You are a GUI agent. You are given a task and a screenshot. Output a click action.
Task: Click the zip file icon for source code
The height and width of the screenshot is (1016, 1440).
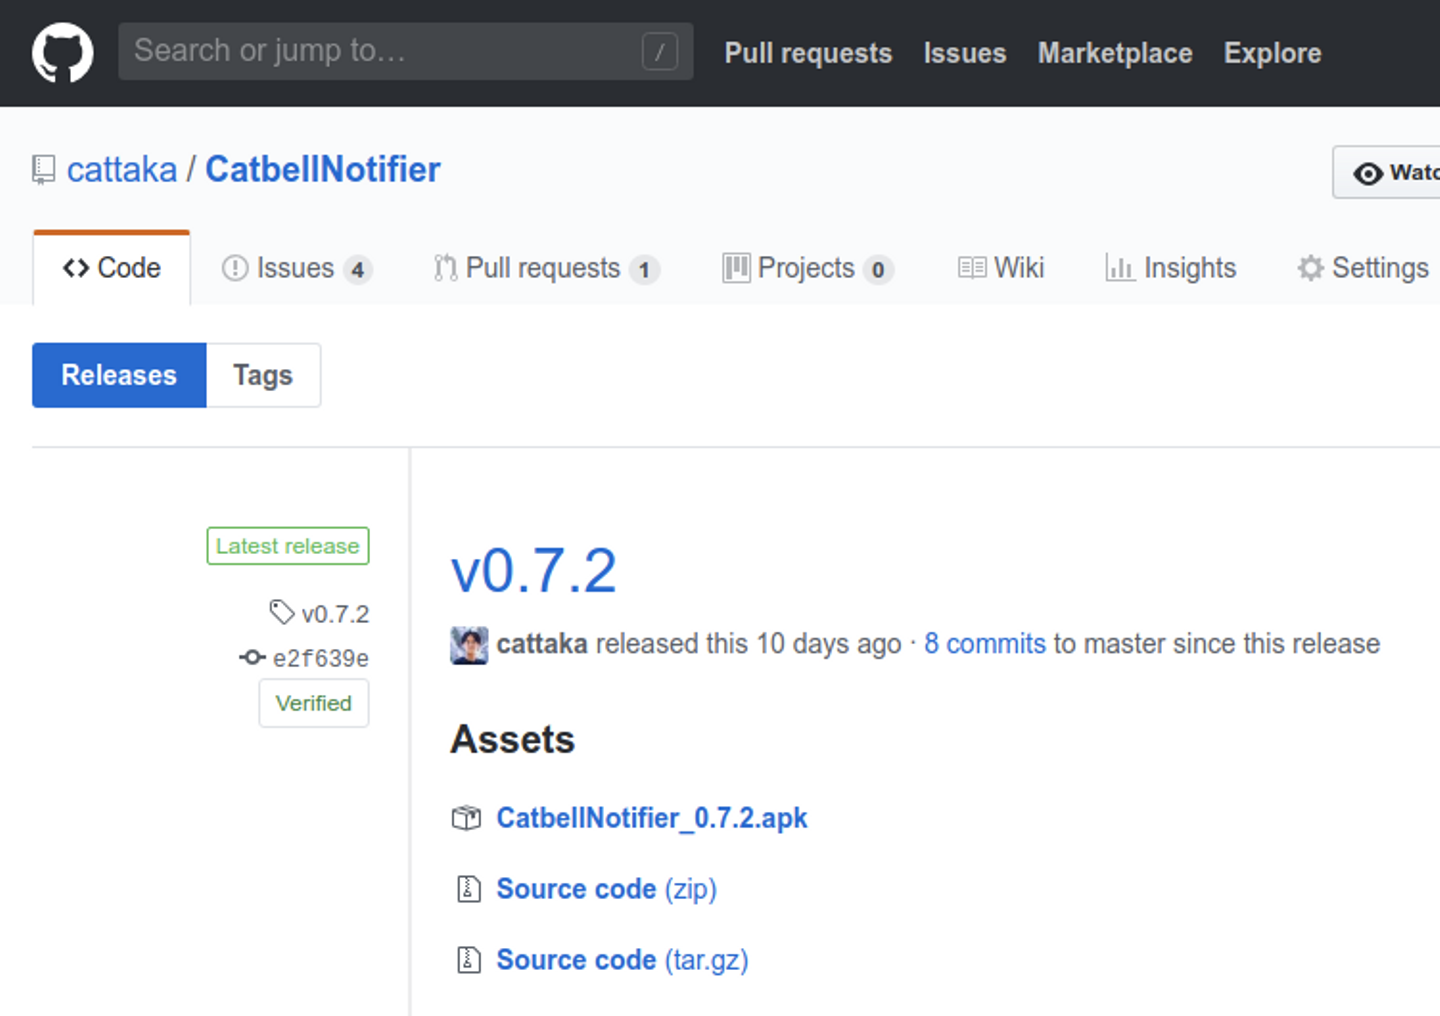468,888
